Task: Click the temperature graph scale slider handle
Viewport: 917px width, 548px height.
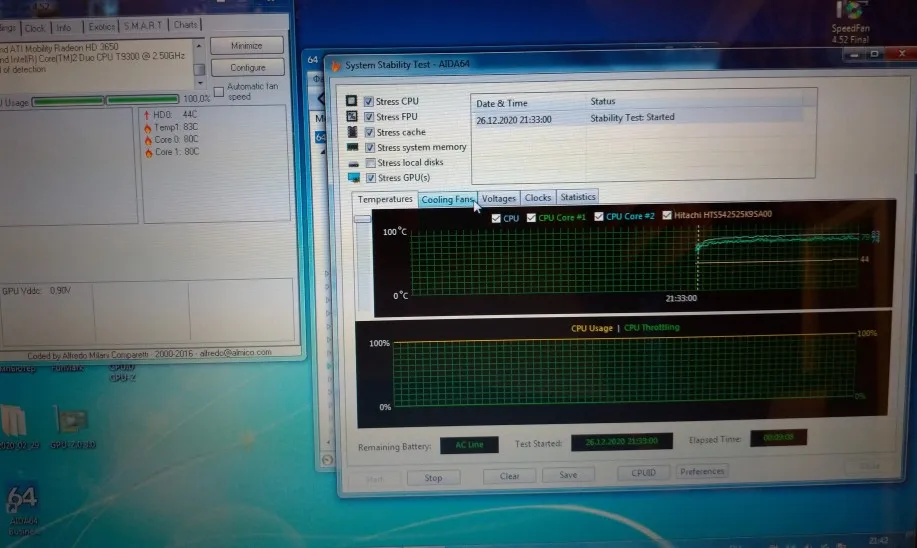Action: pos(363,219)
